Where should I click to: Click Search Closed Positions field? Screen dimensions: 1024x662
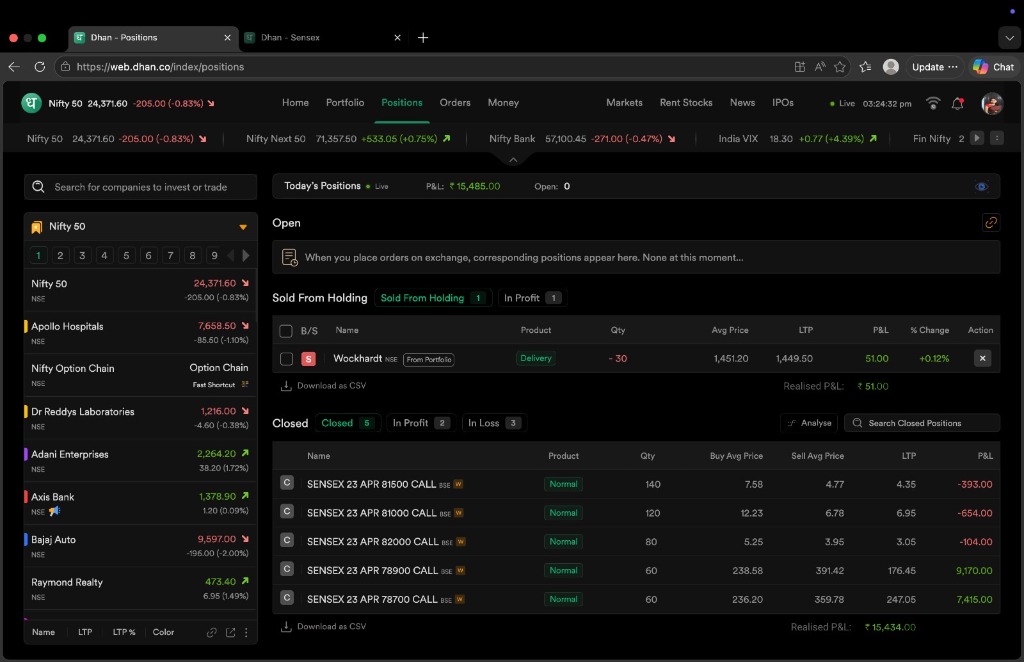click(x=921, y=423)
